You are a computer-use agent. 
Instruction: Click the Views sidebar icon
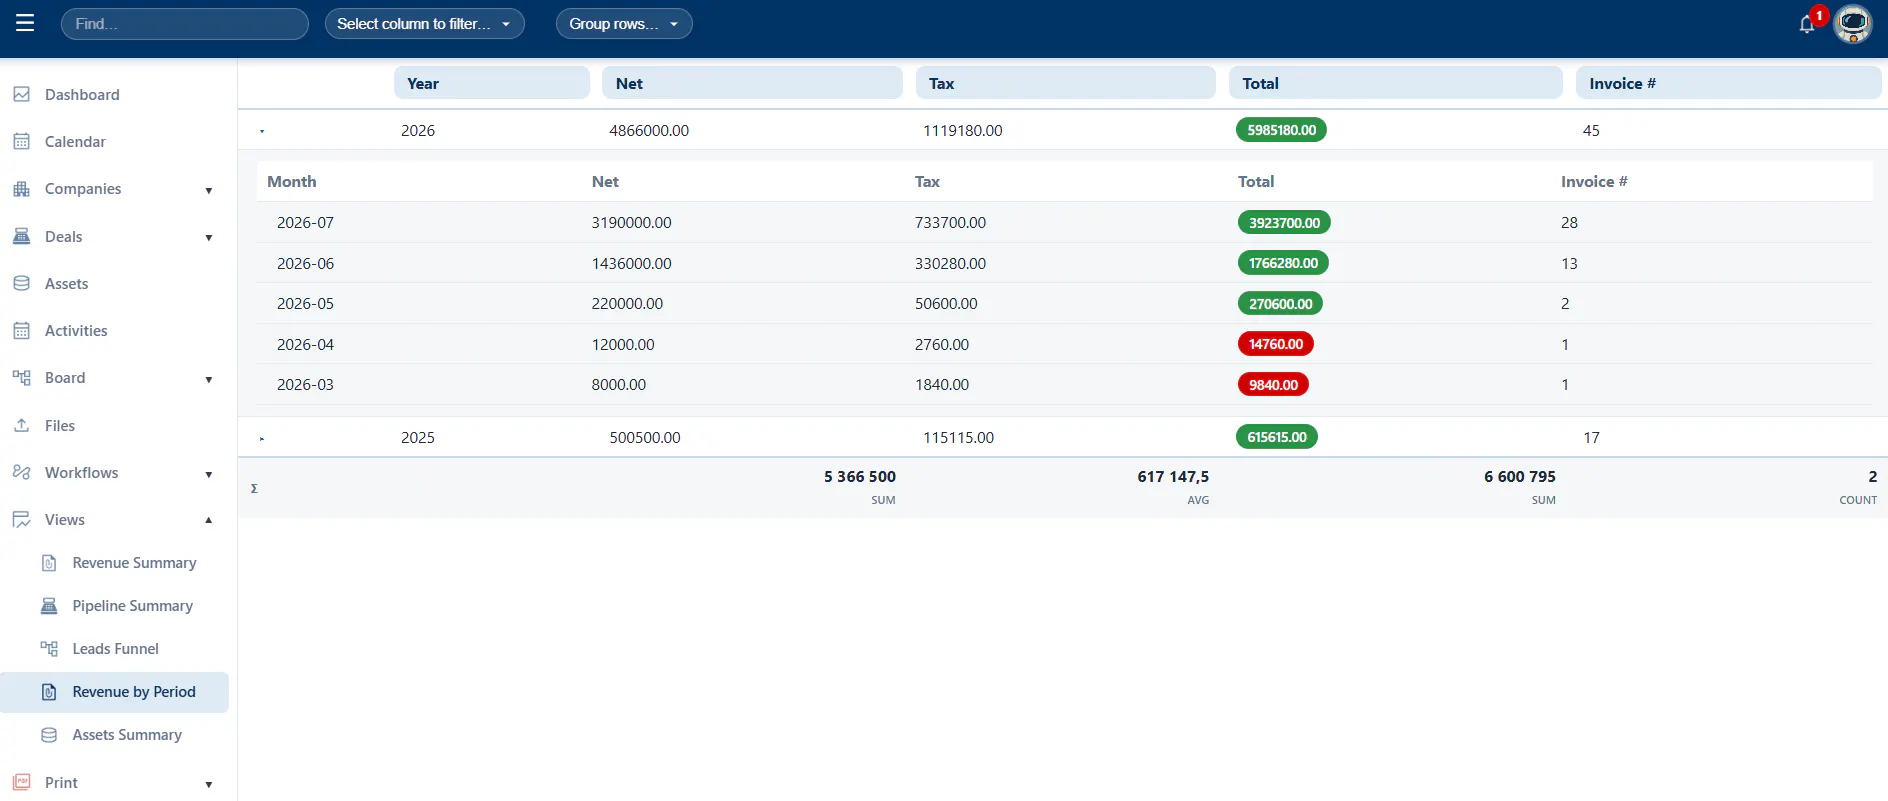(x=21, y=519)
